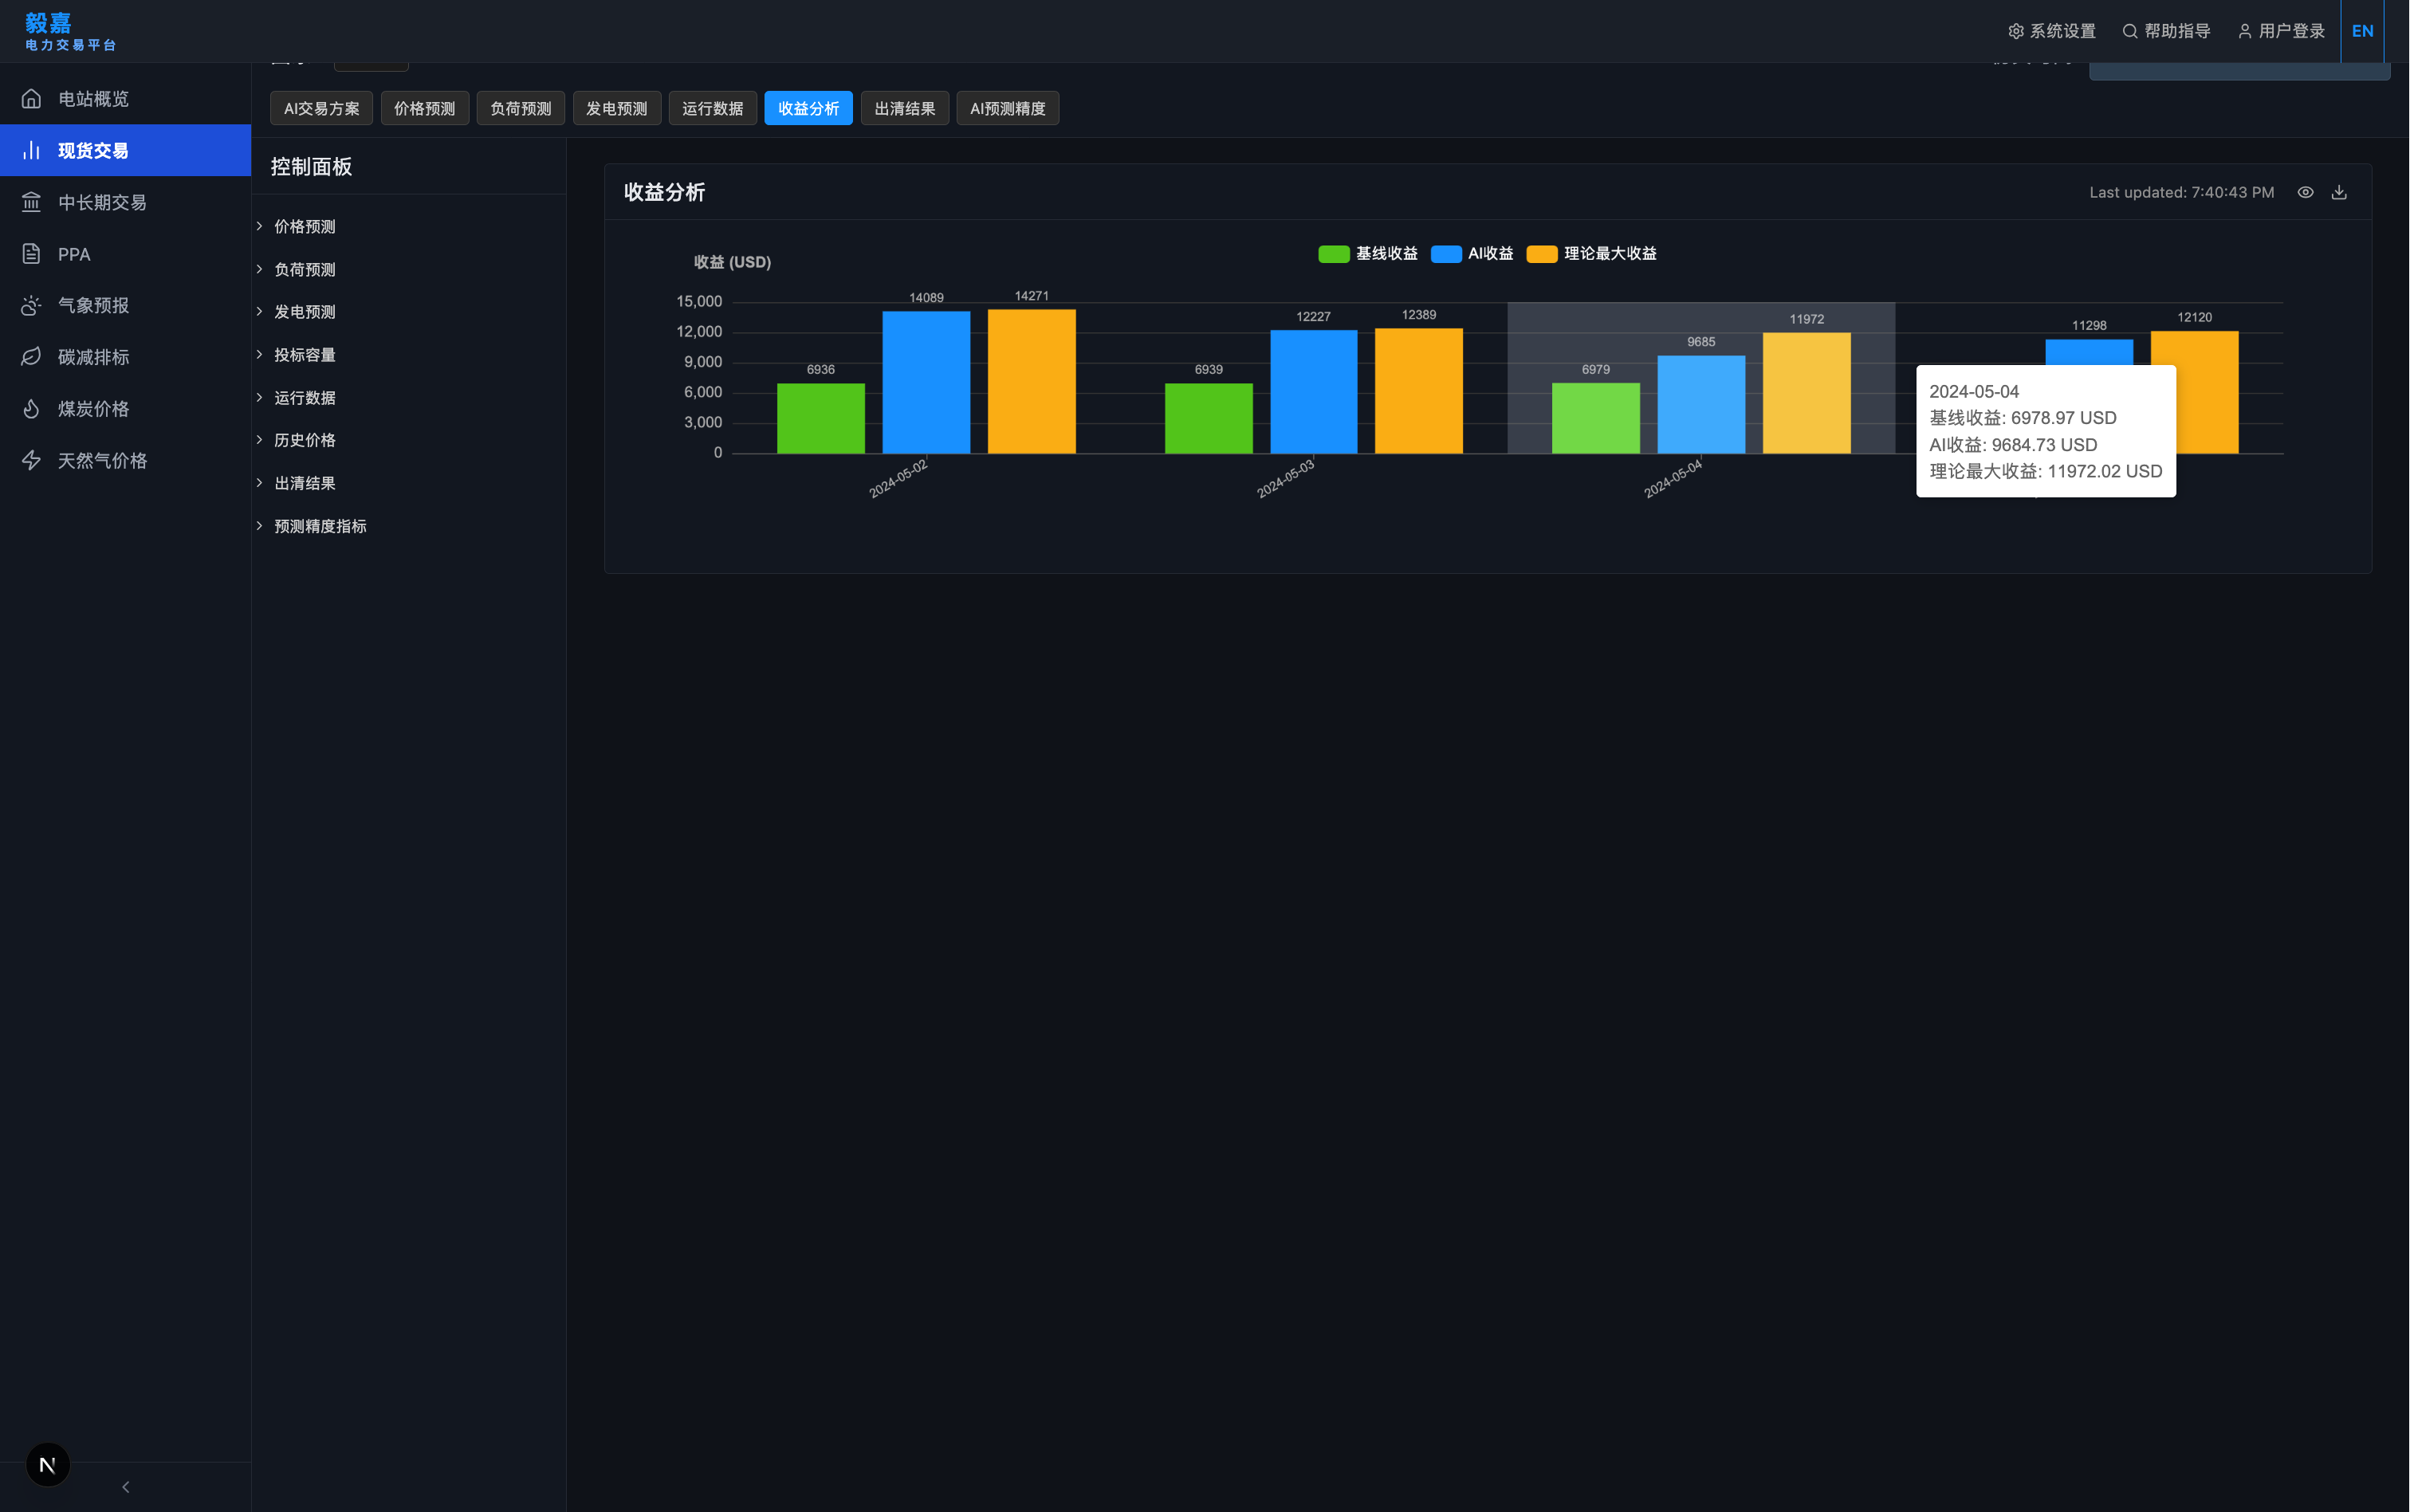Viewport: 2410px width, 1512px height.
Task: Switch to the 负荷预测 tab
Action: tap(520, 108)
